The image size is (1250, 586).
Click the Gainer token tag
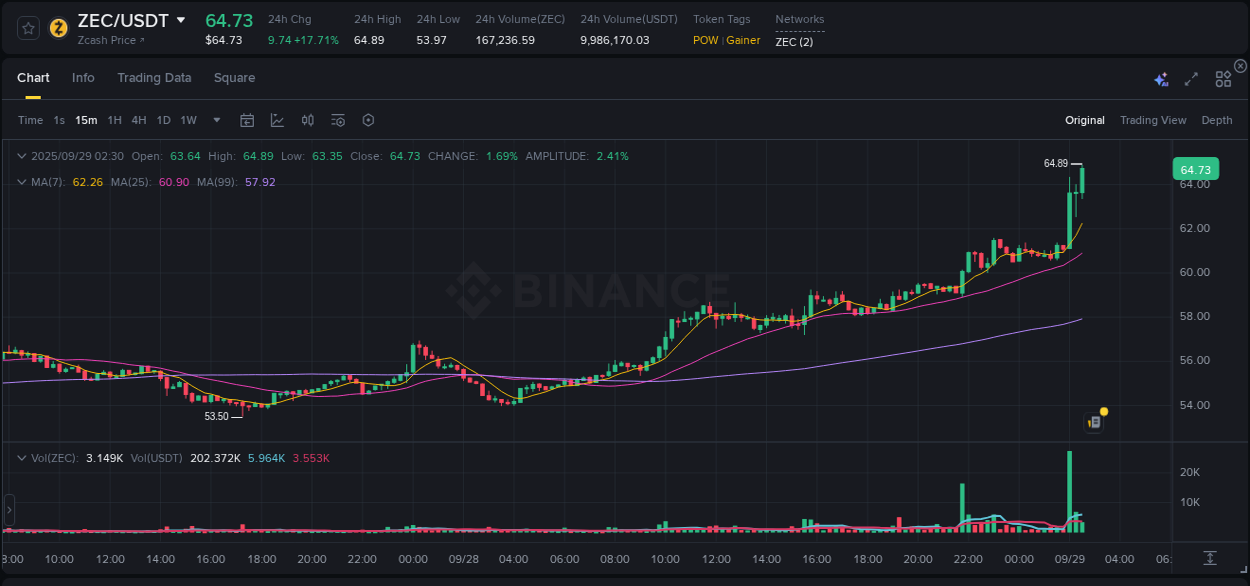pos(741,40)
